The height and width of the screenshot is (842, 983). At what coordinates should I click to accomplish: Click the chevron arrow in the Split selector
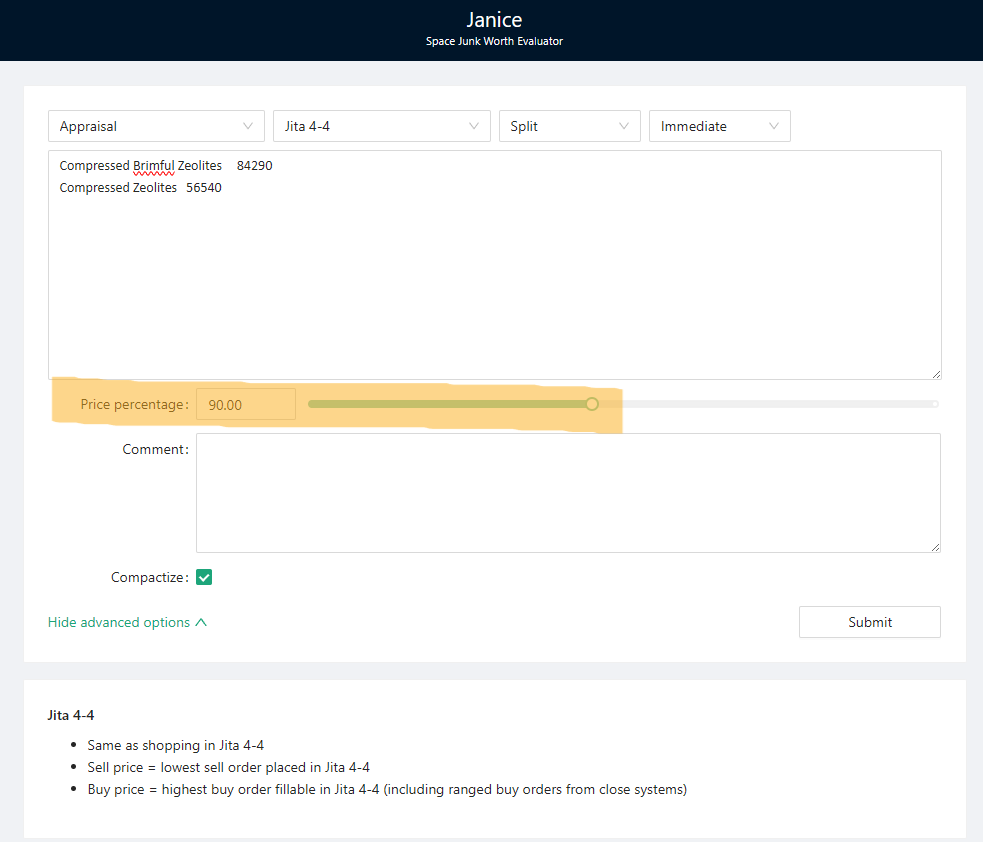tap(624, 126)
